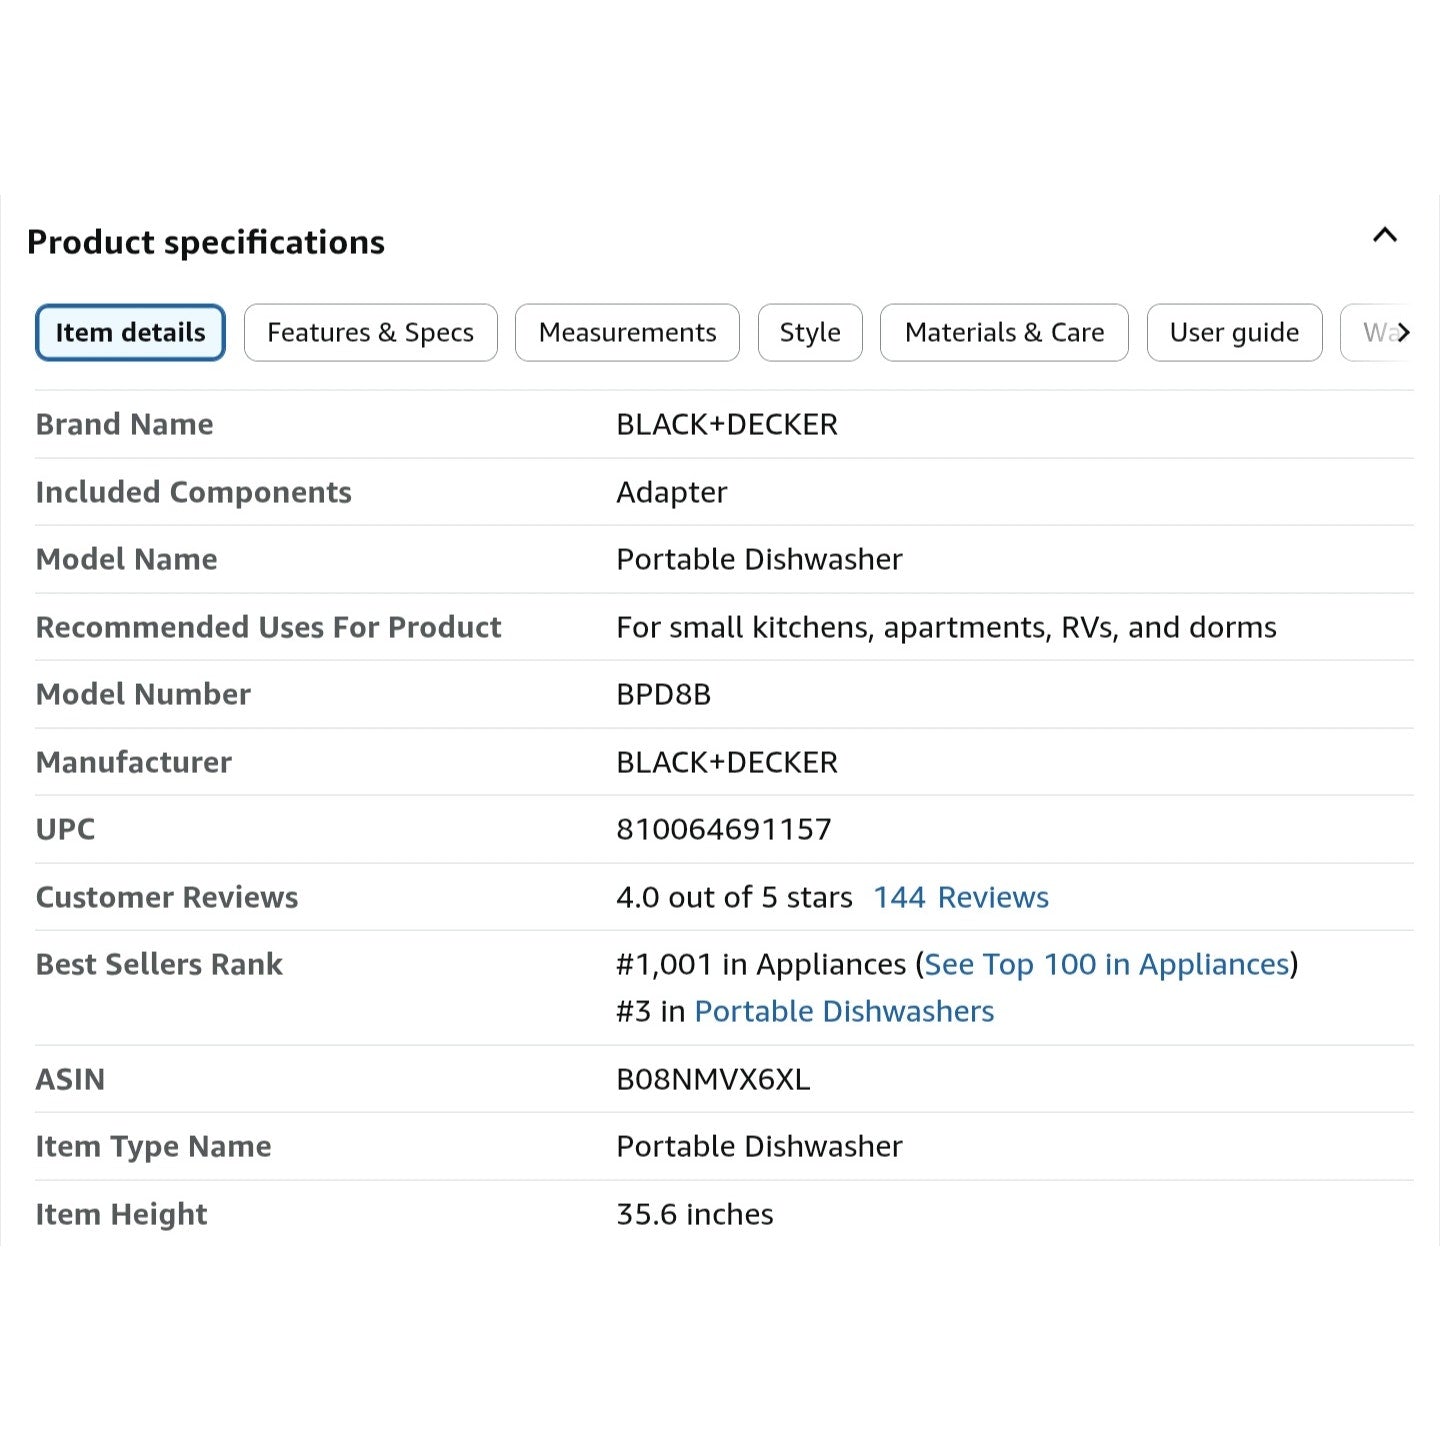The width and height of the screenshot is (1440, 1440).
Task: Click Item Type Name value Portable Dishwasher
Action: (759, 1146)
